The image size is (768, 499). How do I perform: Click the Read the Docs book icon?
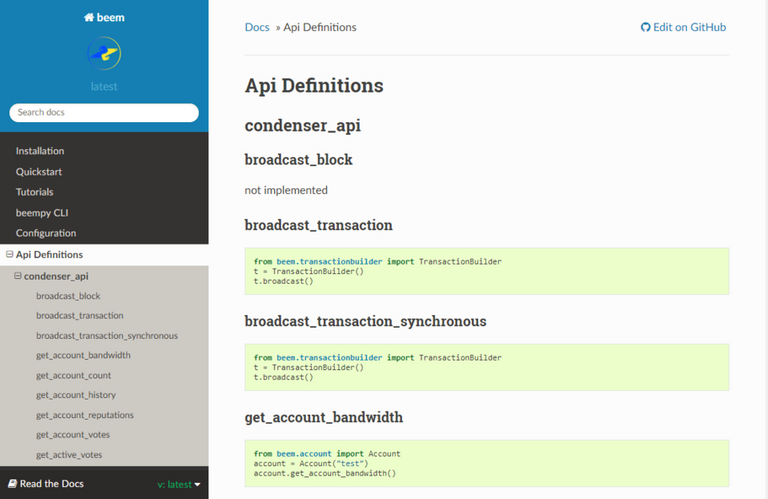(x=13, y=484)
